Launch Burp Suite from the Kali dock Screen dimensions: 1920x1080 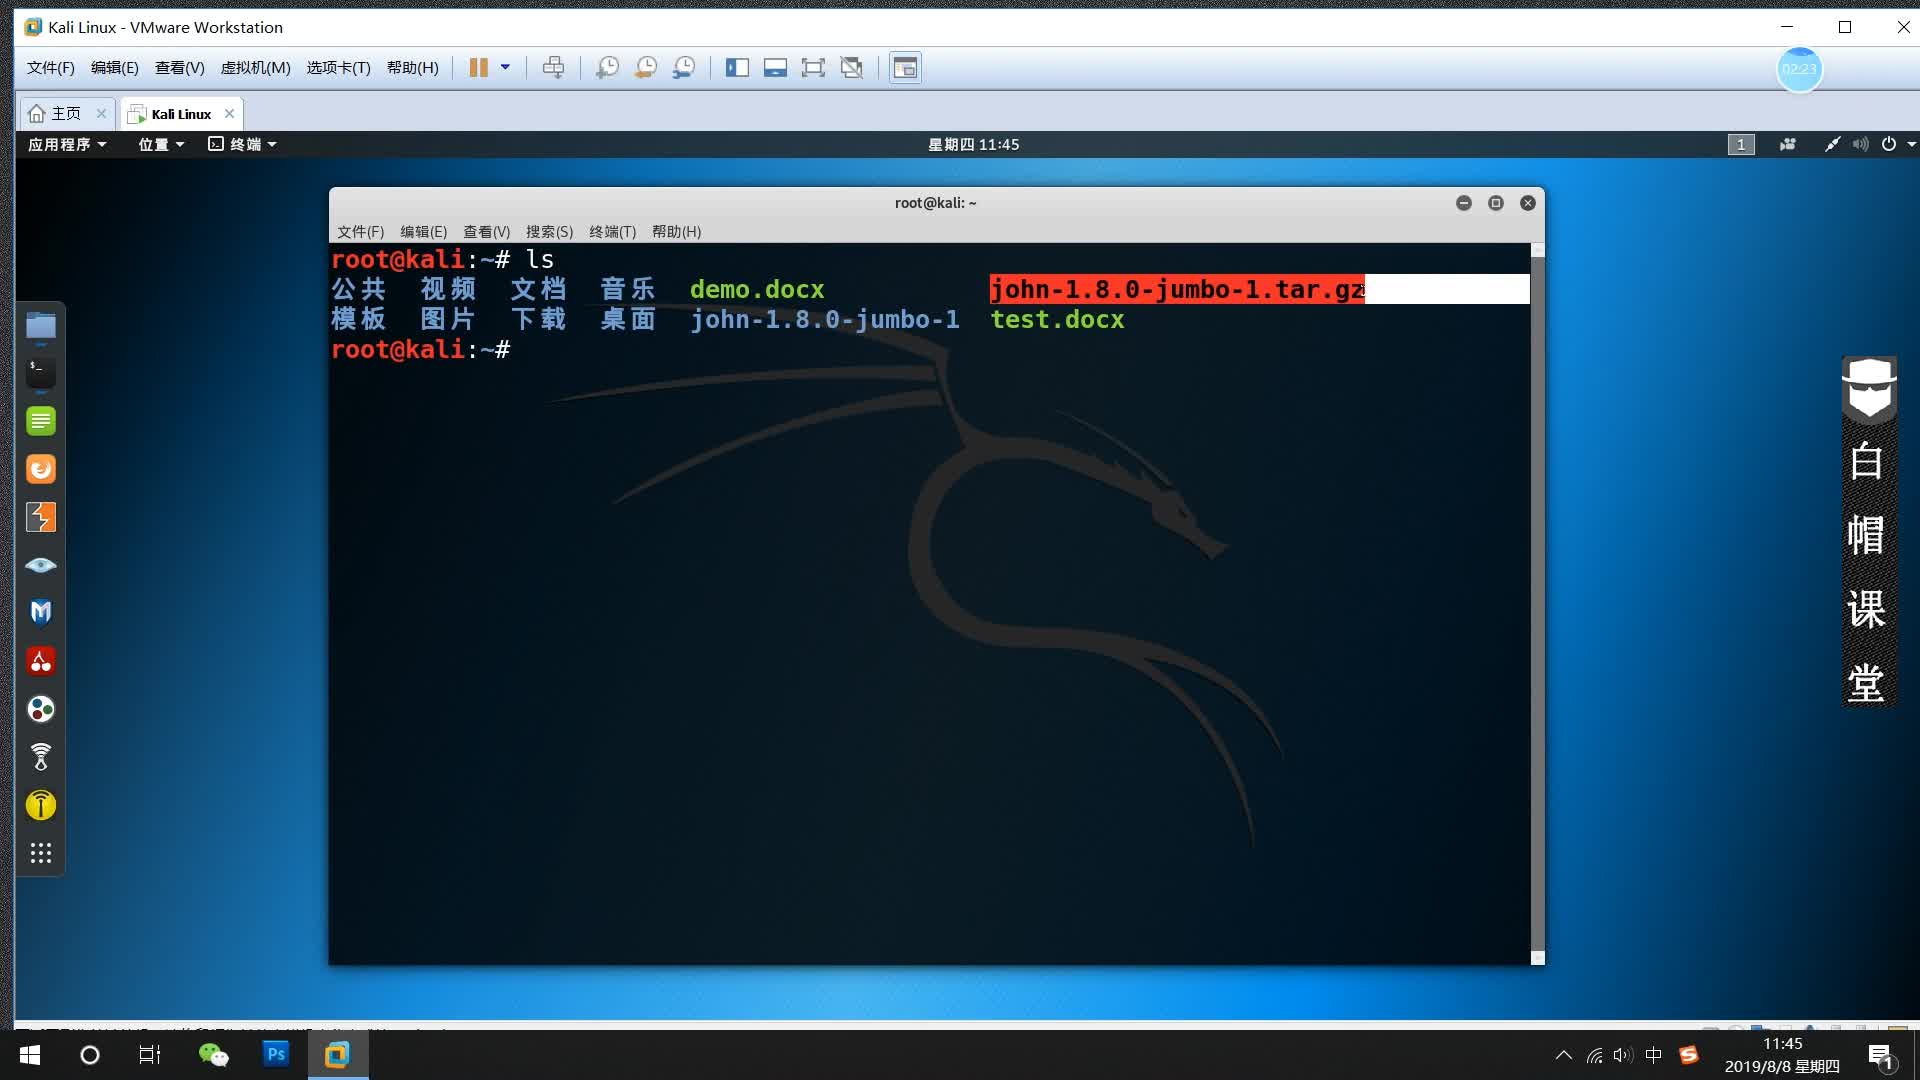pos(41,517)
